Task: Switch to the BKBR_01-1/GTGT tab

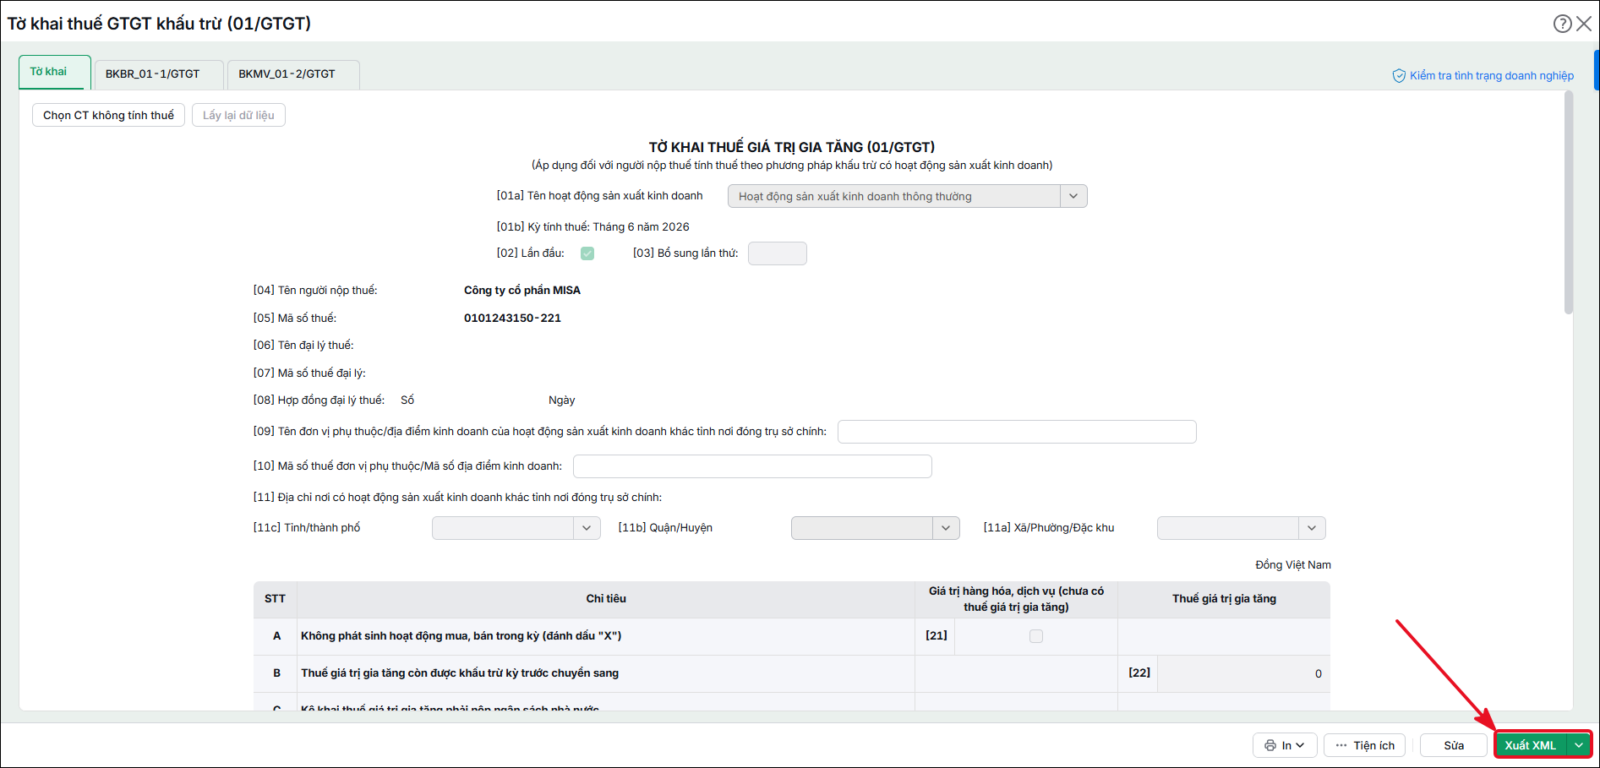Action: pyautogui.click(x=158, y=74)
